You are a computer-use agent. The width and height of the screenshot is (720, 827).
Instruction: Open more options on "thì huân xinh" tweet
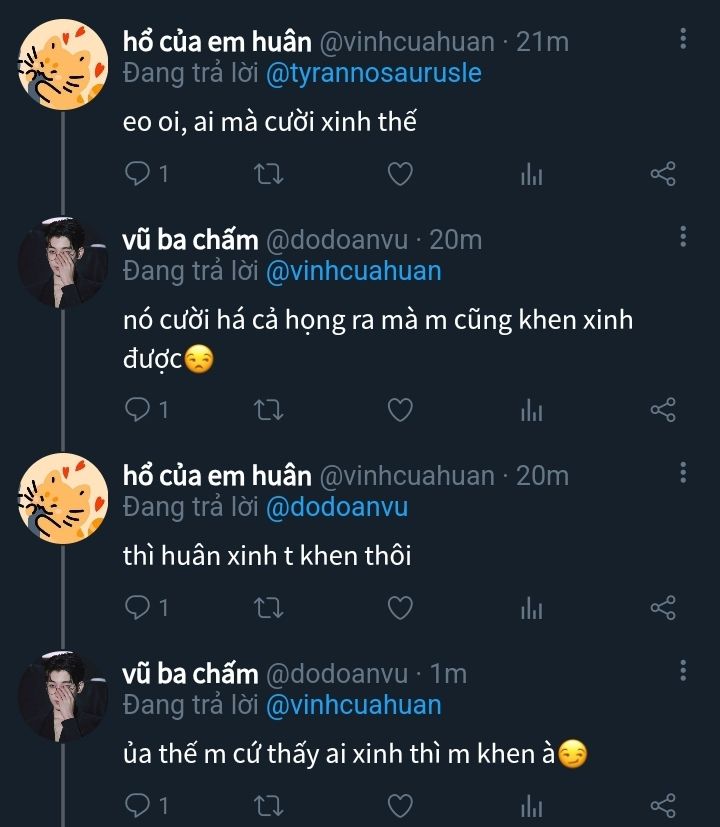coord(683,473)
